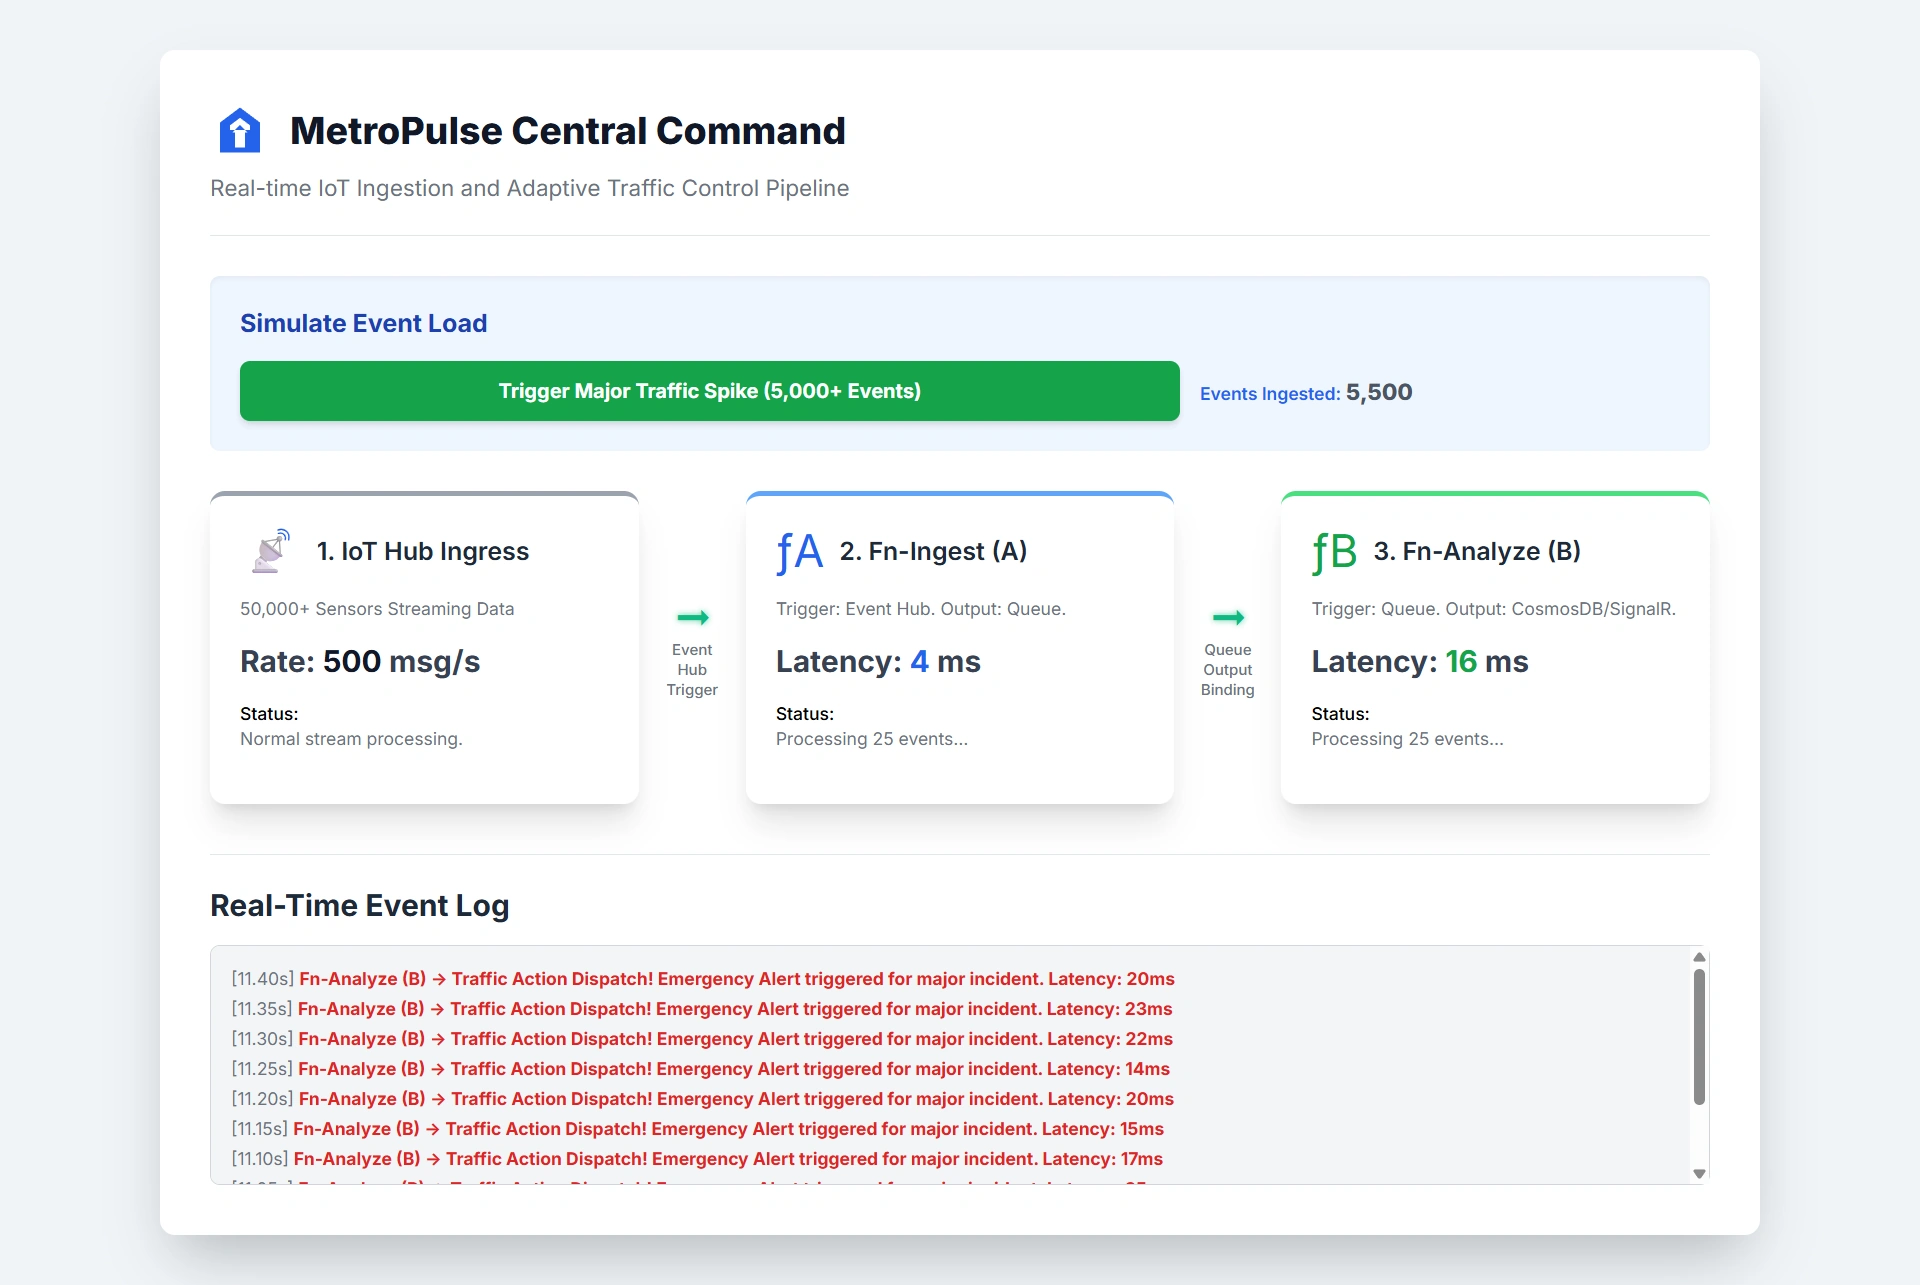Click the Latency 4 ms value
Screen dimensions: 1920x1285
pos(878,661)
